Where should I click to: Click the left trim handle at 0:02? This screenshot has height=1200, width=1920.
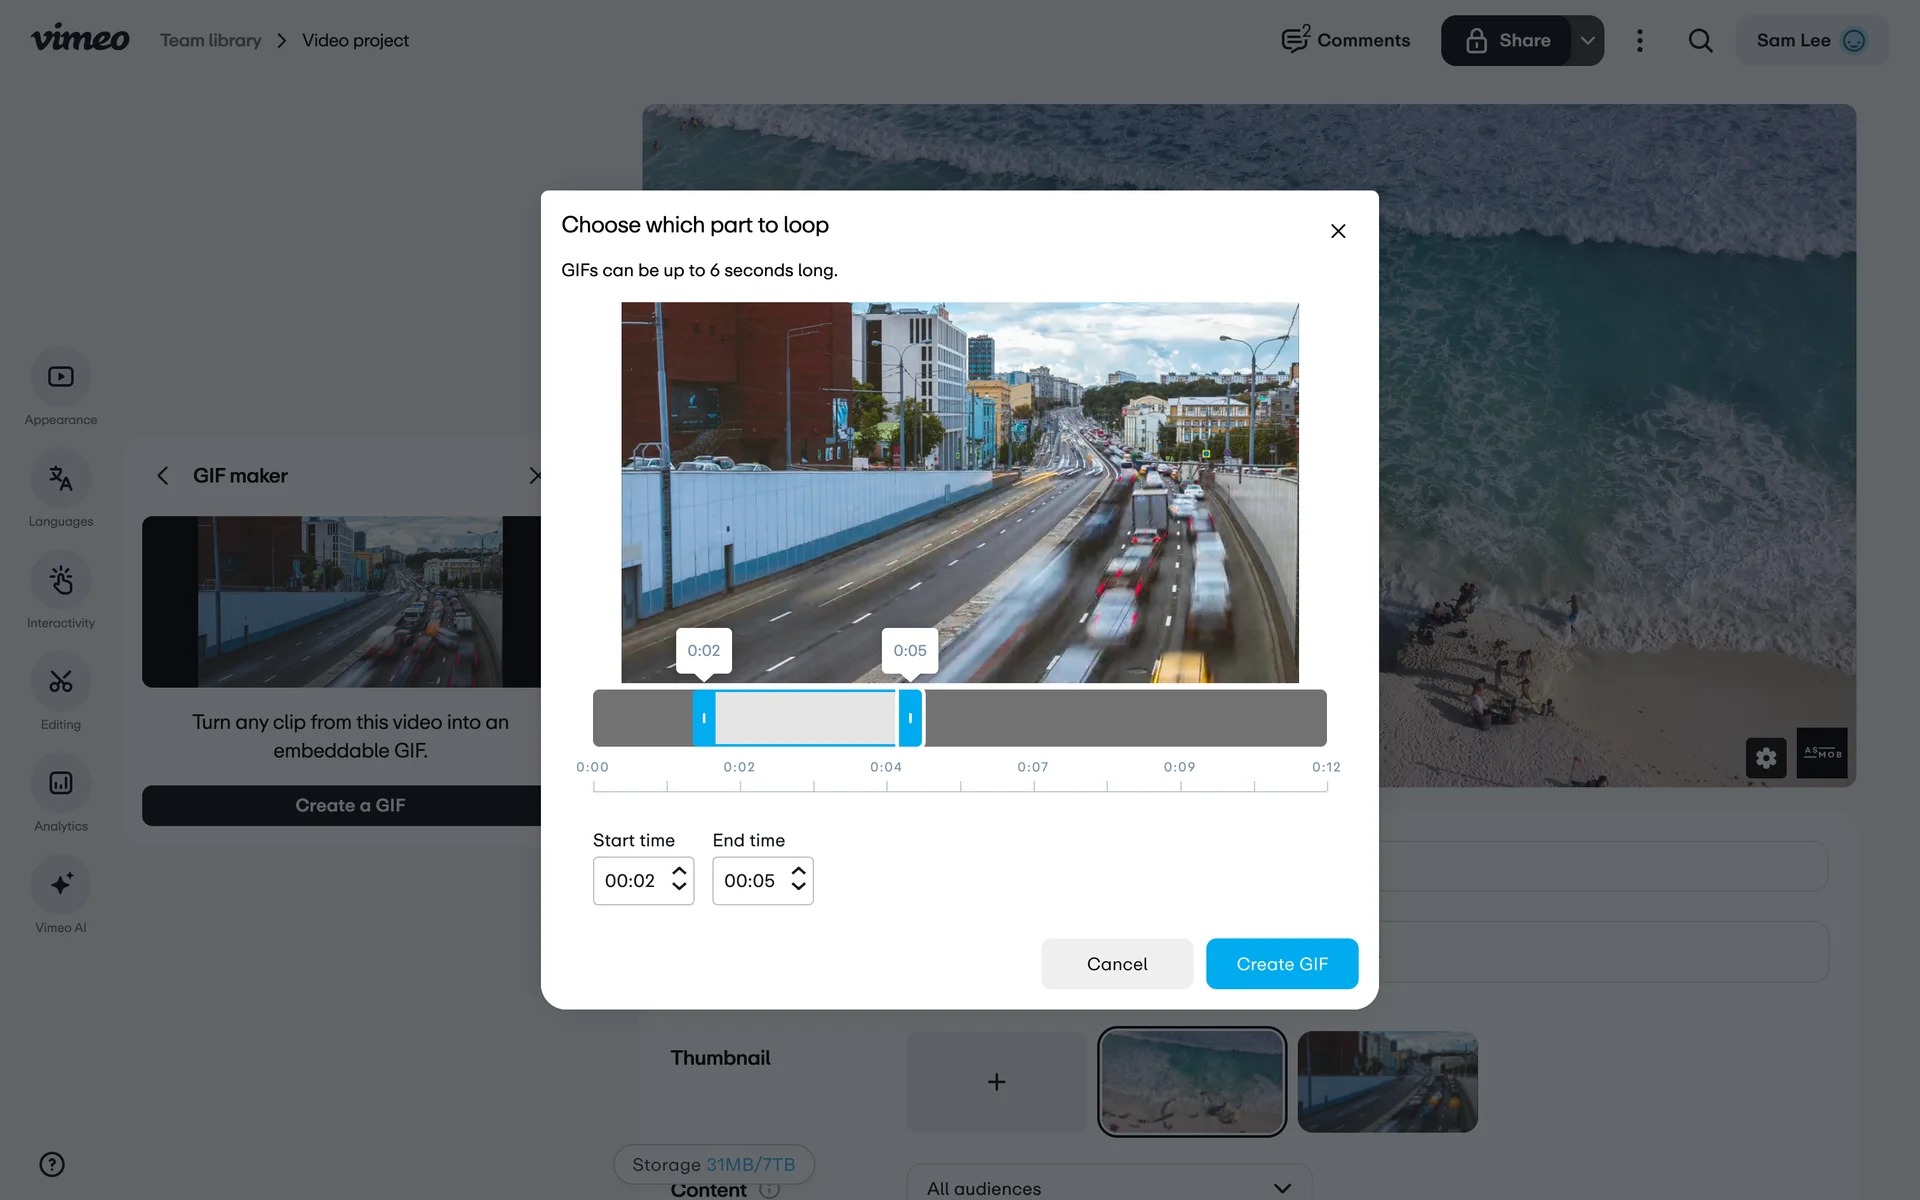pos(704,718)
